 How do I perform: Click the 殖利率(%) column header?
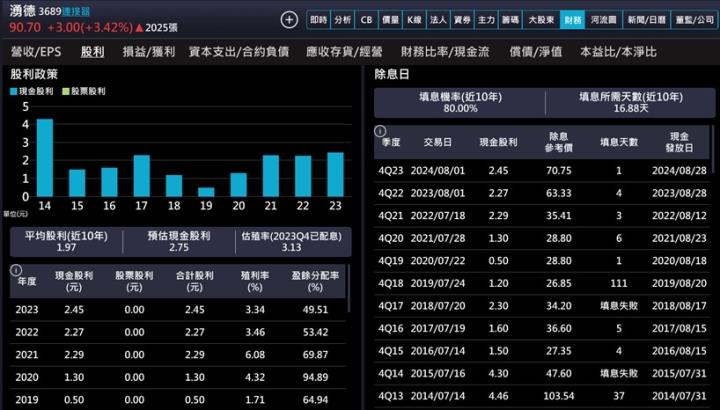click(x=255, y=281)
